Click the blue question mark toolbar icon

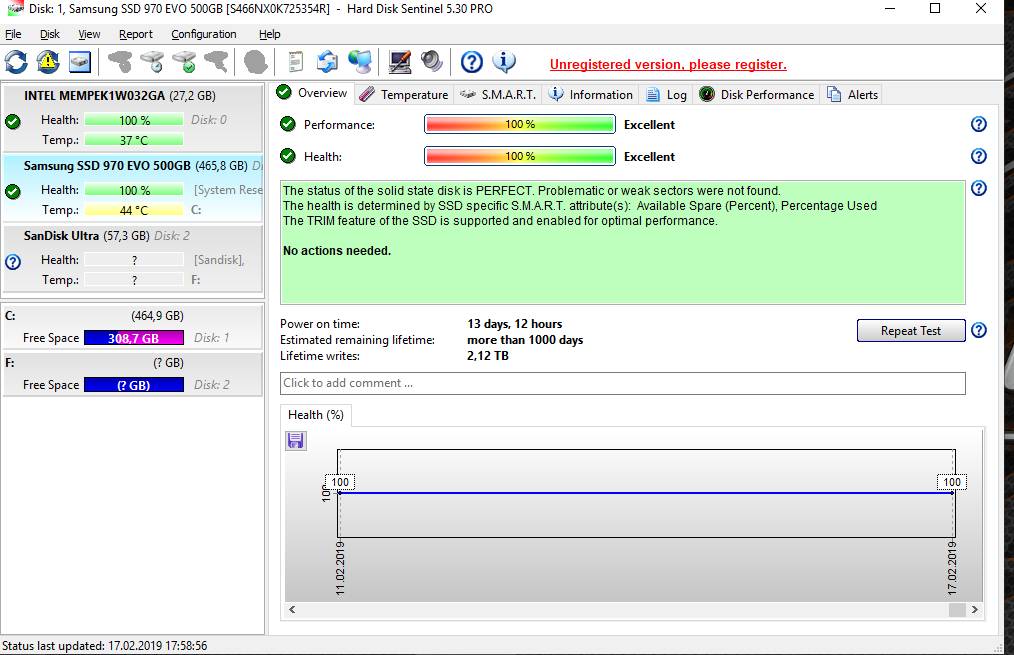472,62
